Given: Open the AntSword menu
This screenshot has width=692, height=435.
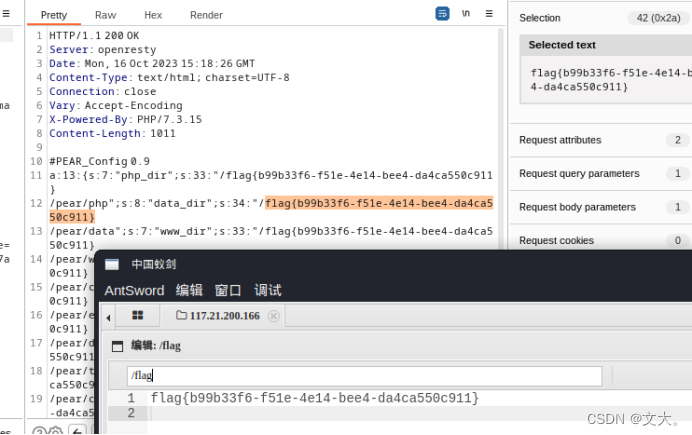Looking at the screenshot, I should pyautogui.click(x=134, y=291).
